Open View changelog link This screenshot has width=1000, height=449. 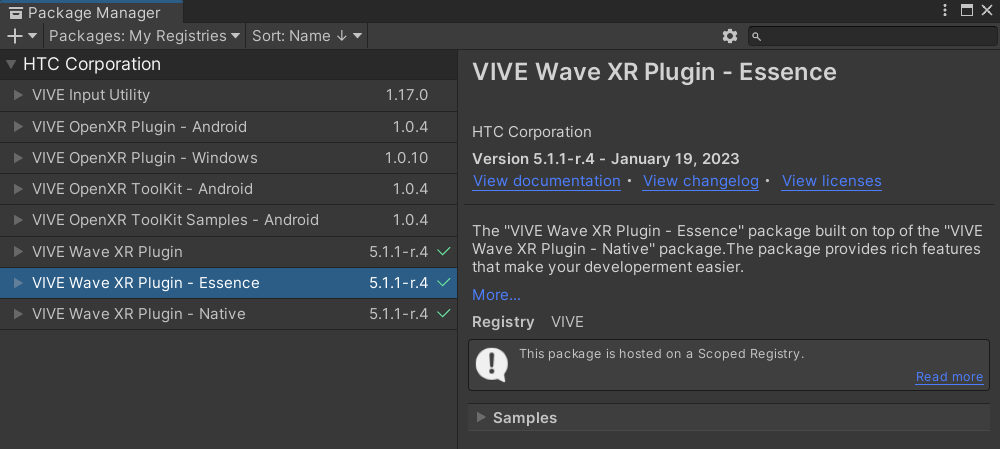(701, 181)
